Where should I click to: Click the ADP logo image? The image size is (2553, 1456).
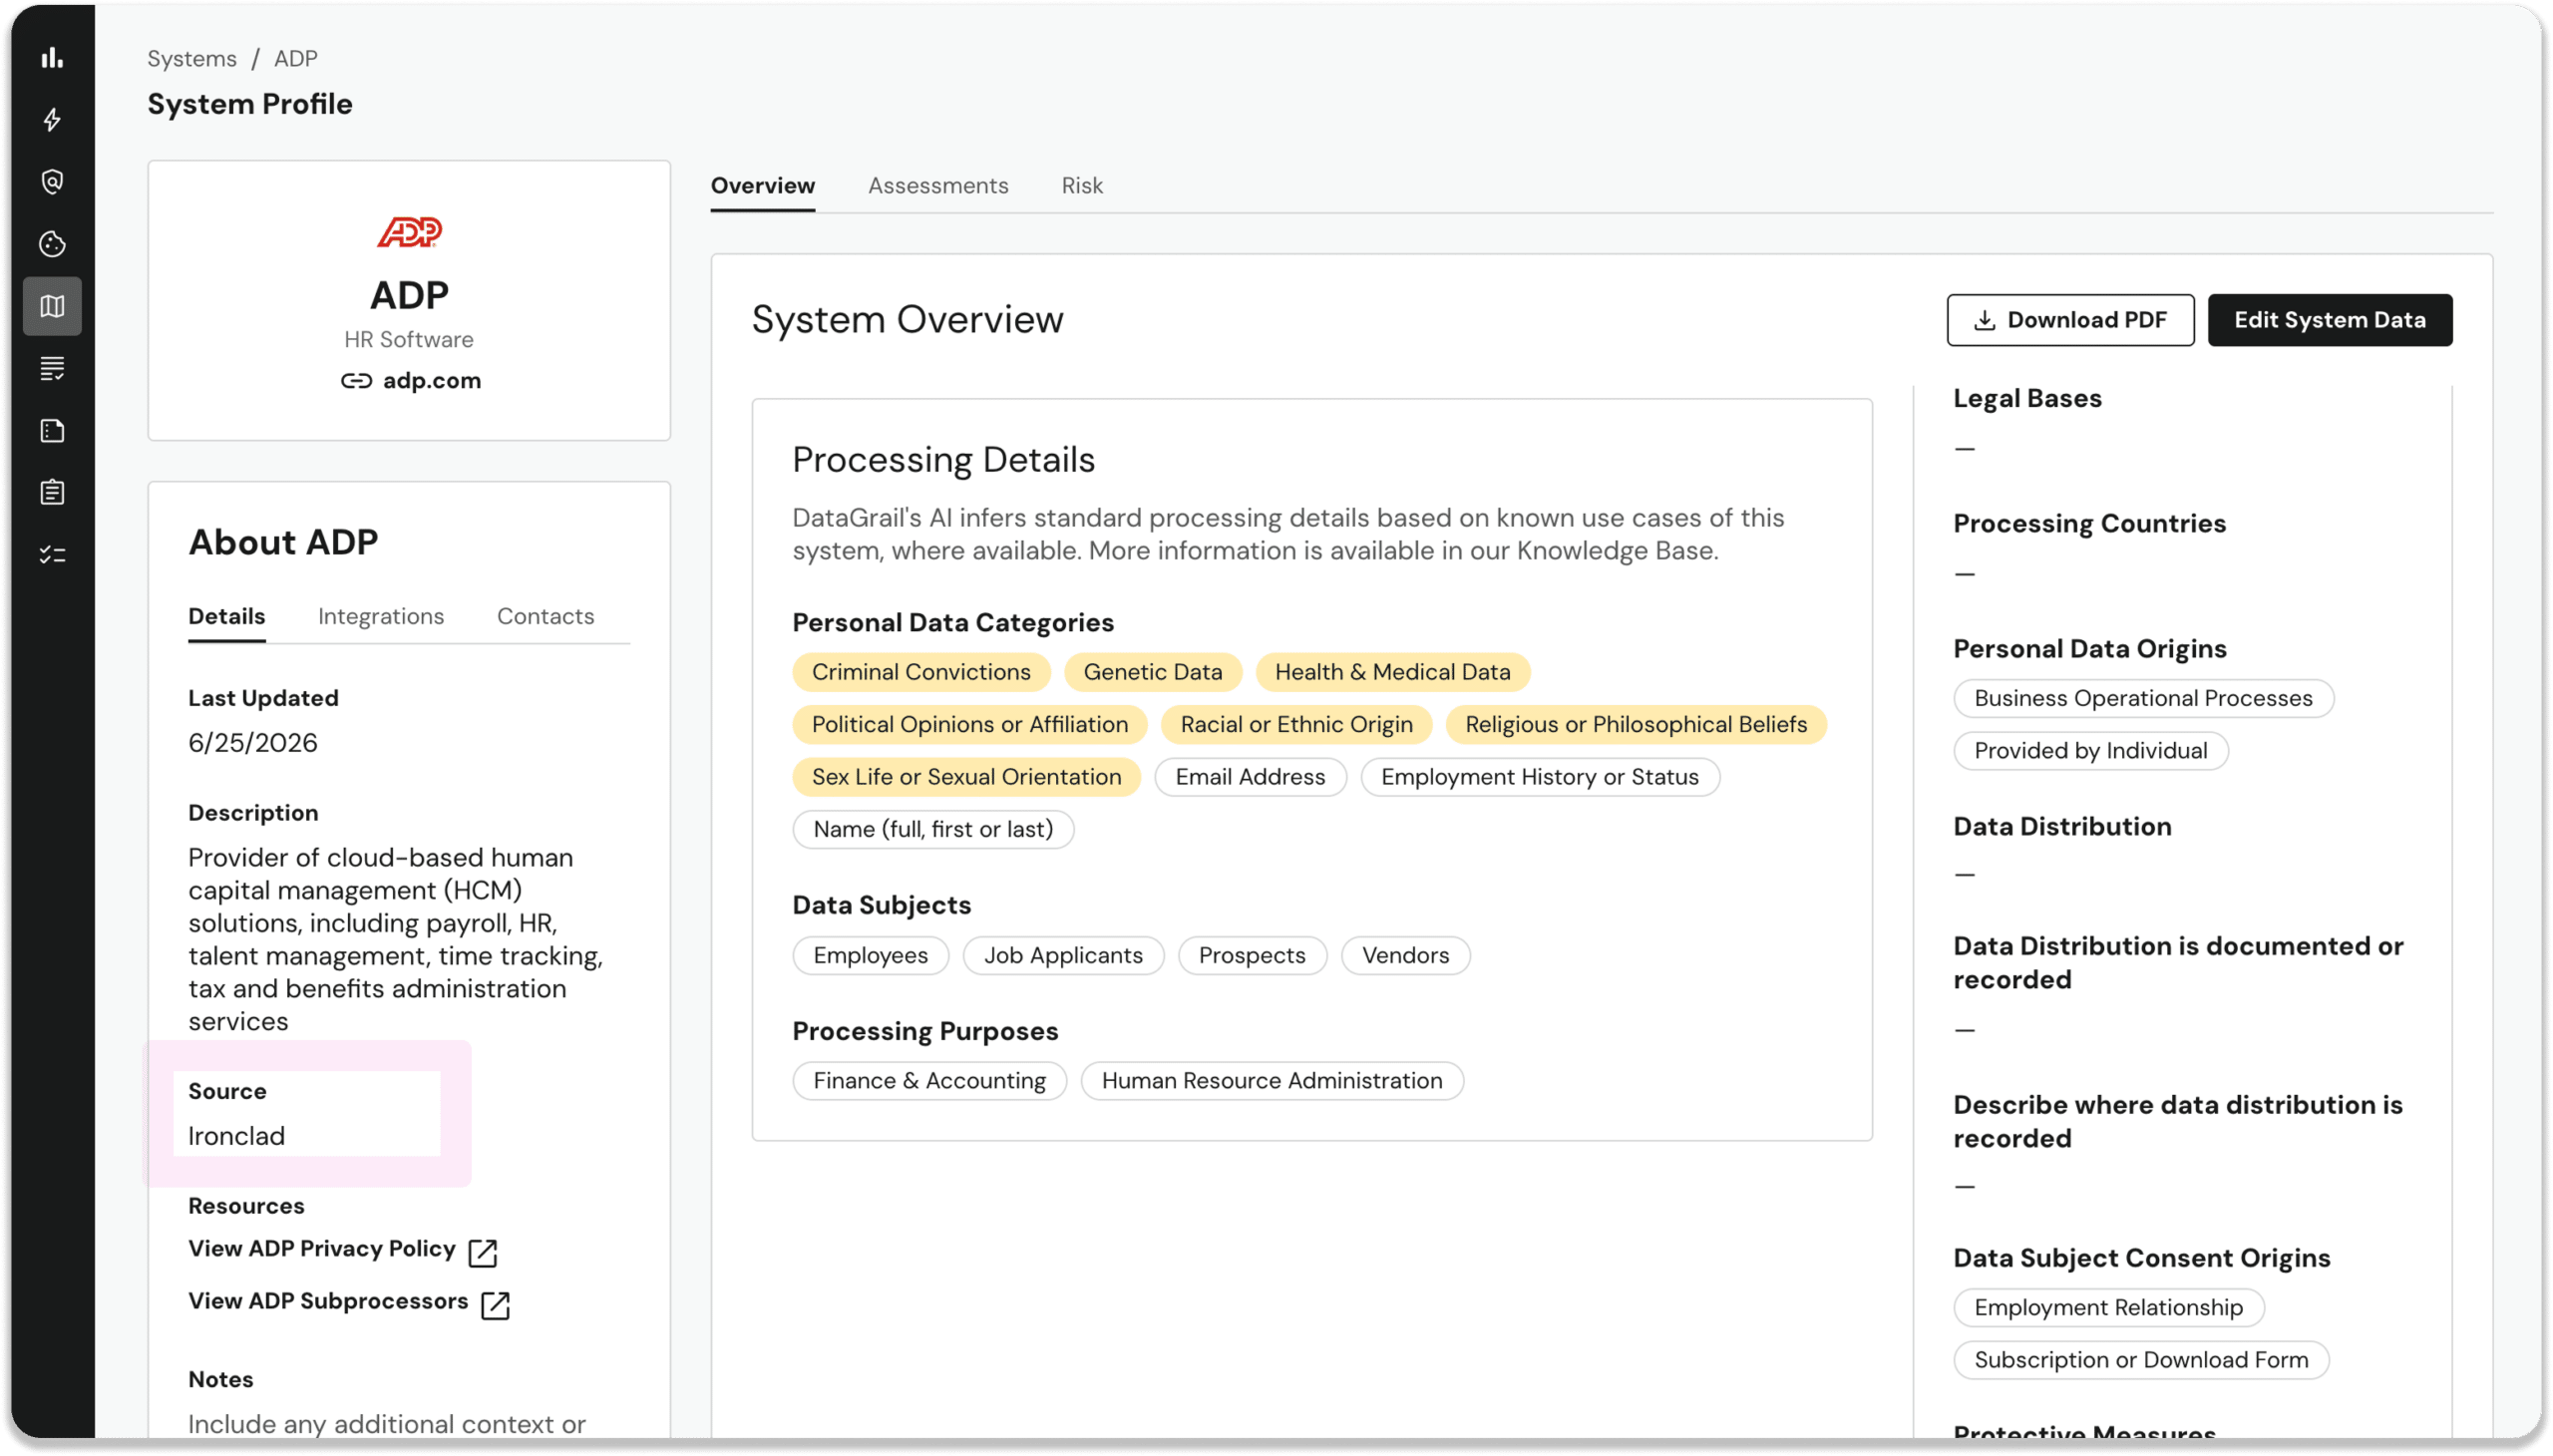pyautogui.click(x=409, y=232)
